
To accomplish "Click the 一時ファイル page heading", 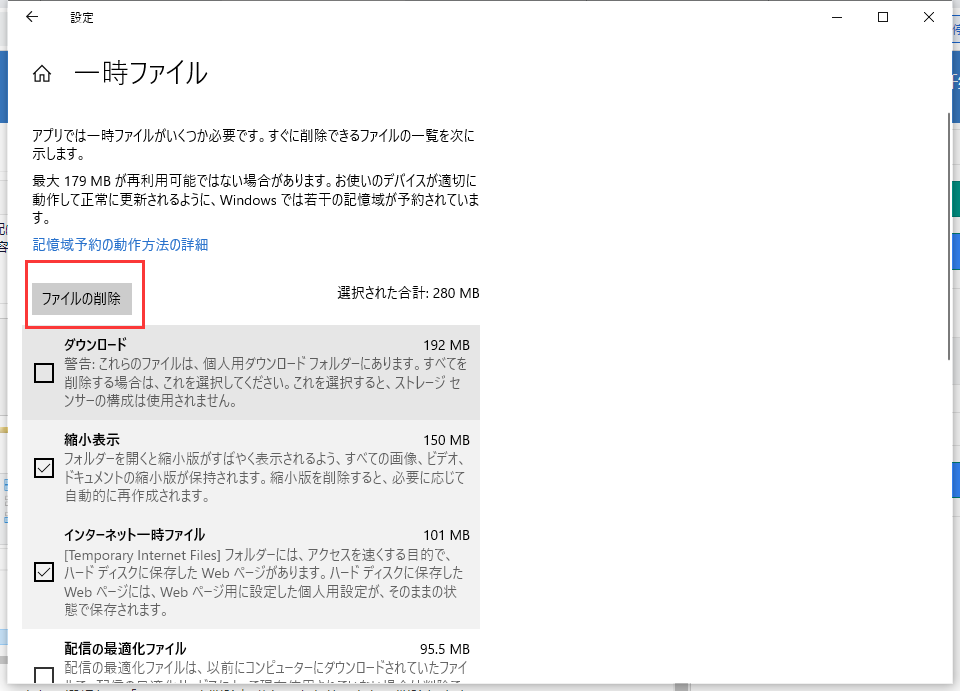I will (140, 73).
